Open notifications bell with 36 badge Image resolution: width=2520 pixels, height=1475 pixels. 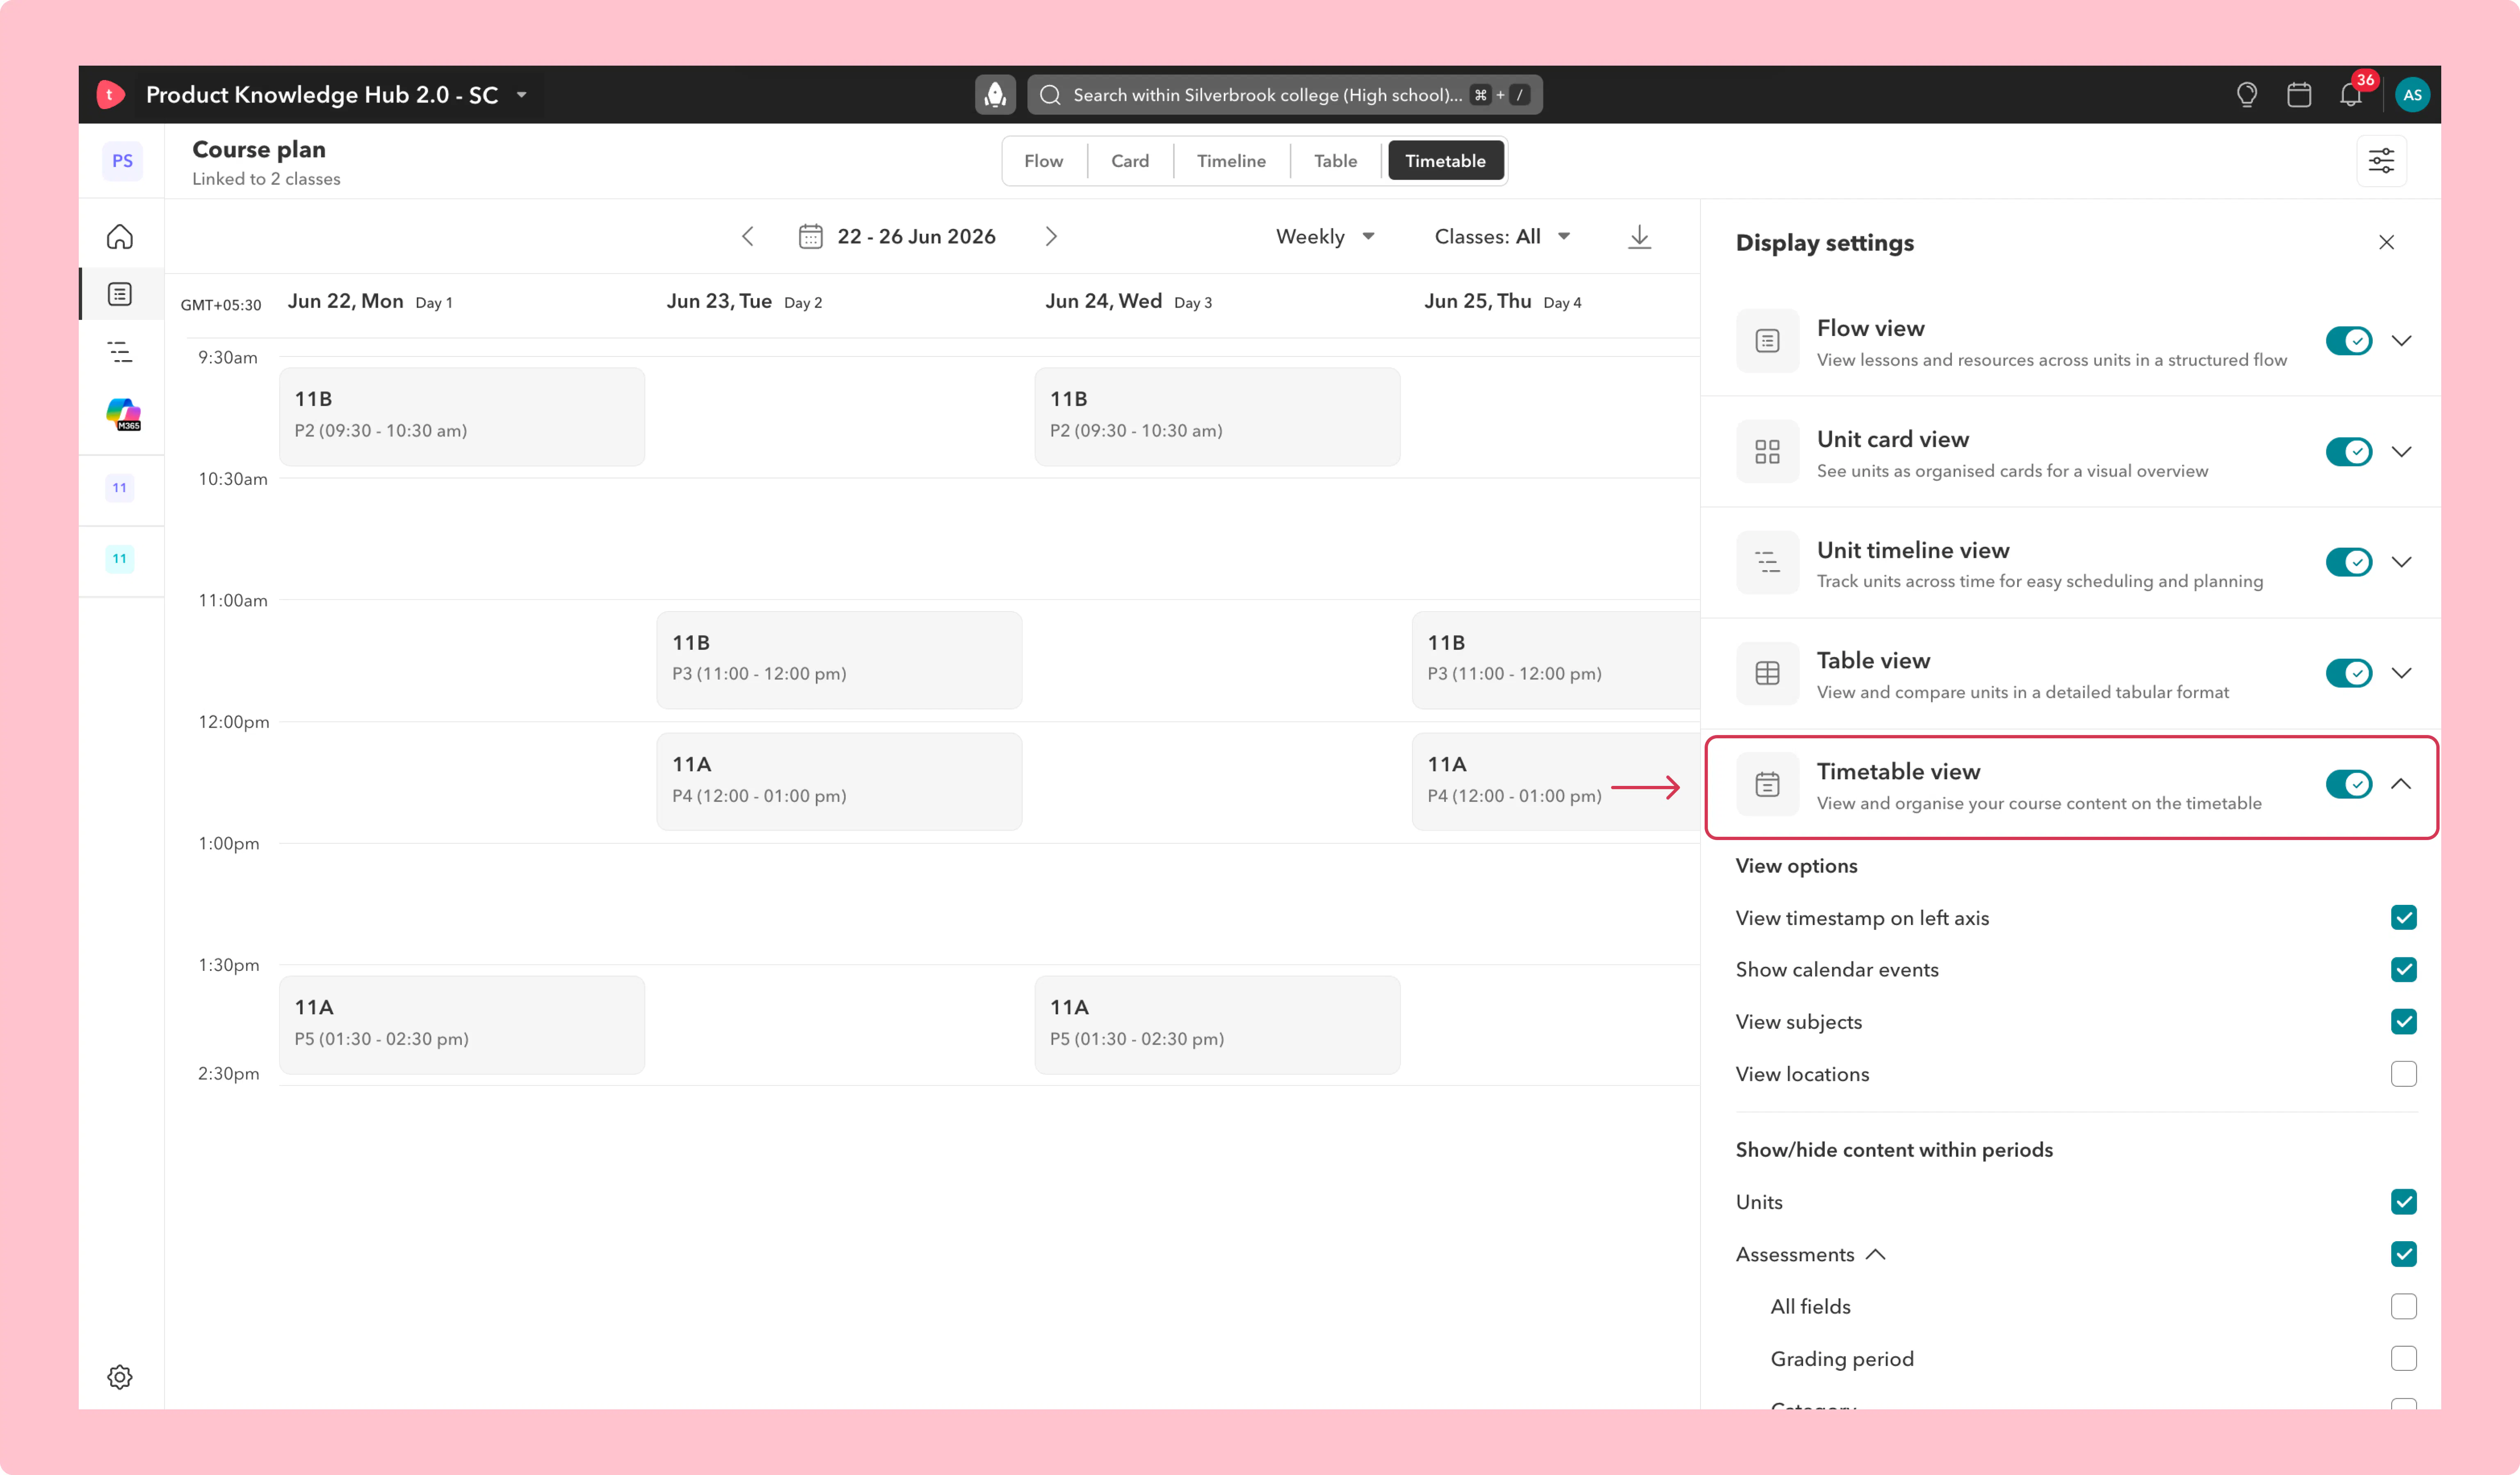[x=2351, y=95]
